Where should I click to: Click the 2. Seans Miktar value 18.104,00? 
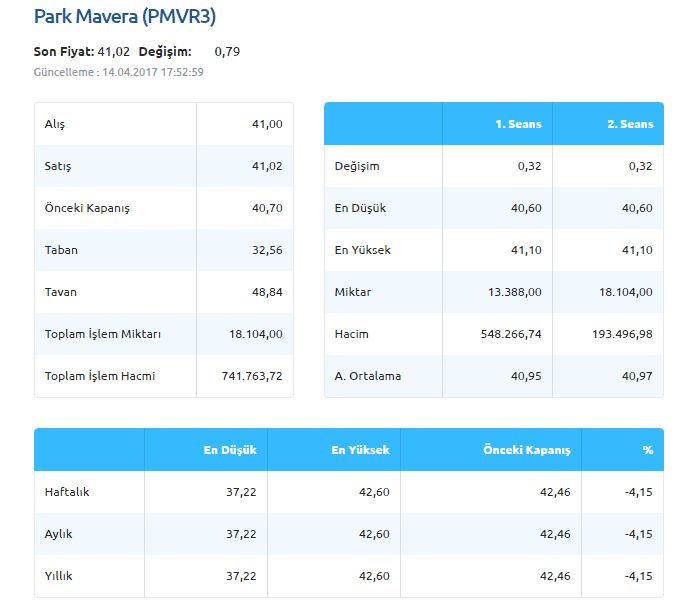626,292
